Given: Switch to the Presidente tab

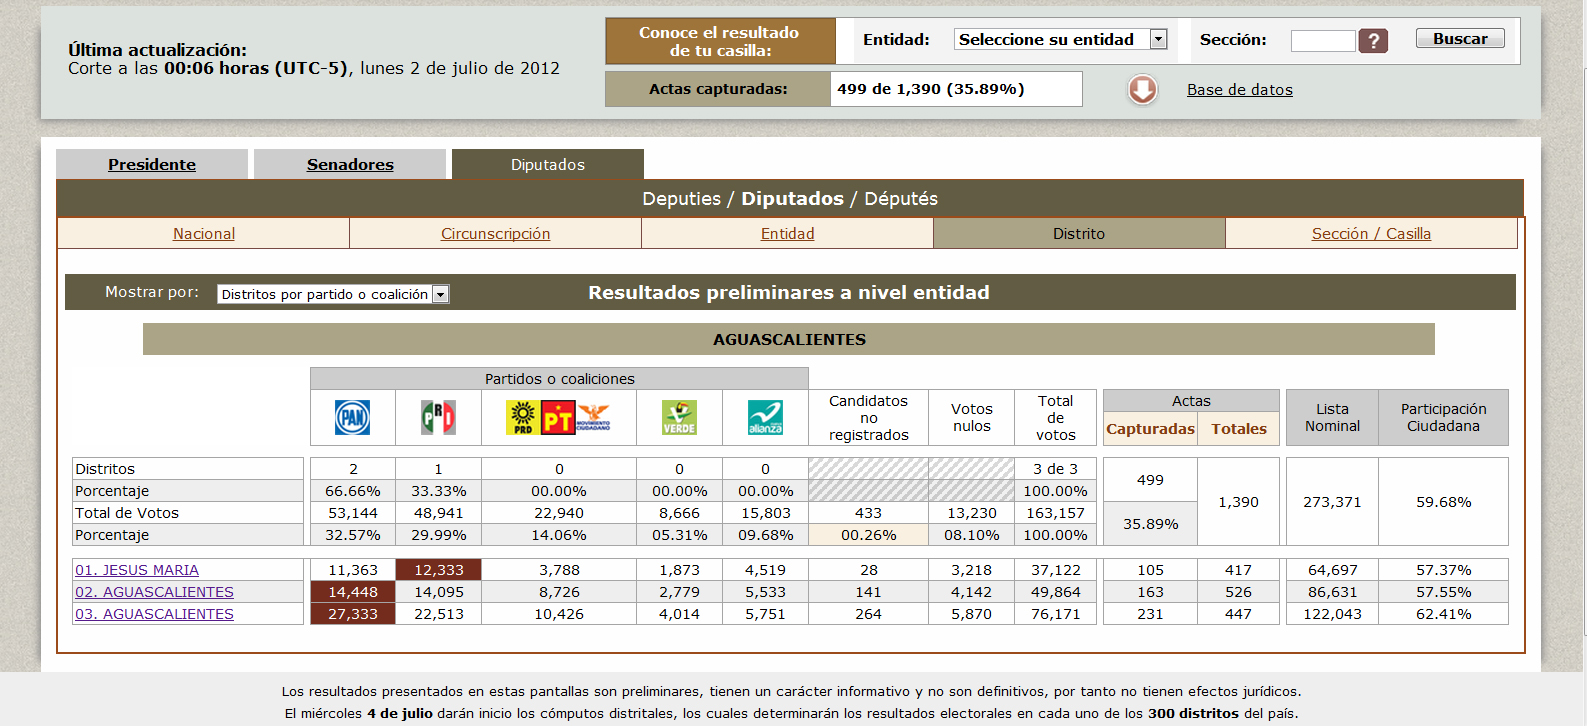Looking at the screenshot, I should point(152,165).
